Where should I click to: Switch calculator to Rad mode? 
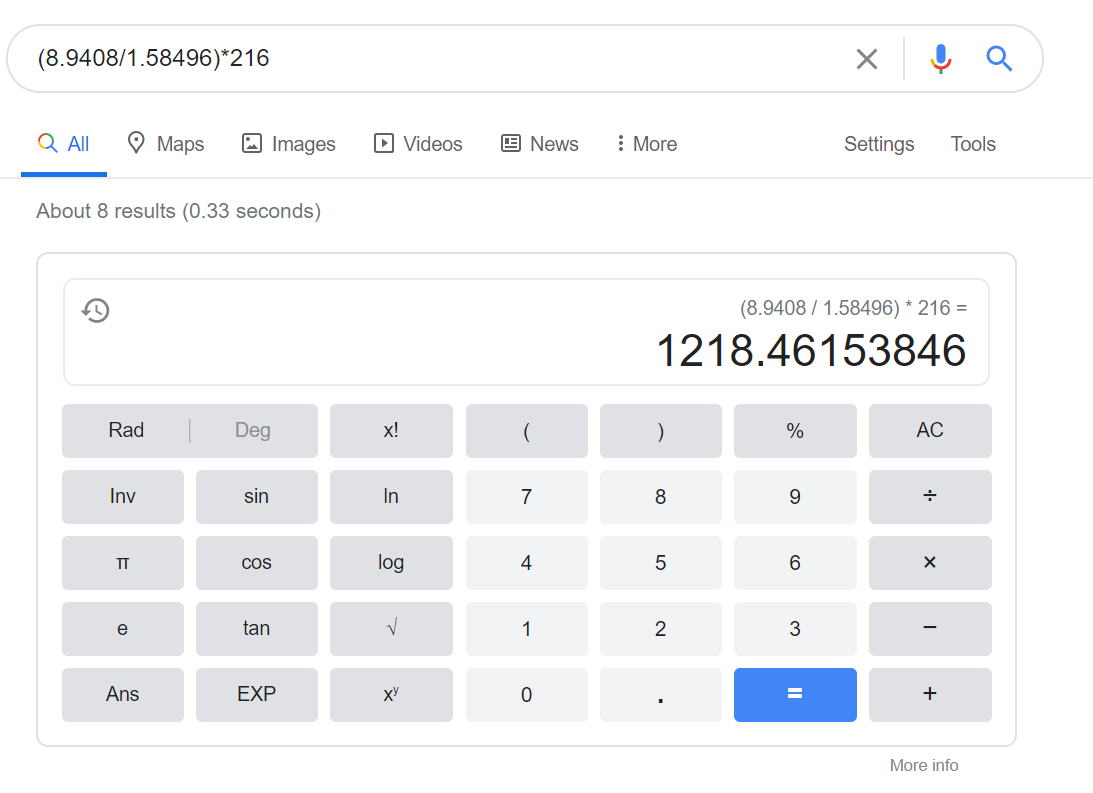(x=126, y=430)
